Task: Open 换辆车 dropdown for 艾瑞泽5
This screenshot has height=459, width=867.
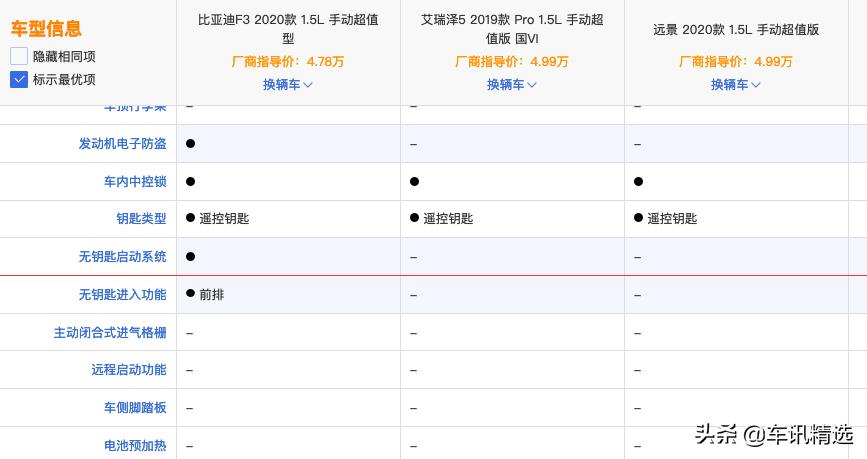Action: pos(512,85)
